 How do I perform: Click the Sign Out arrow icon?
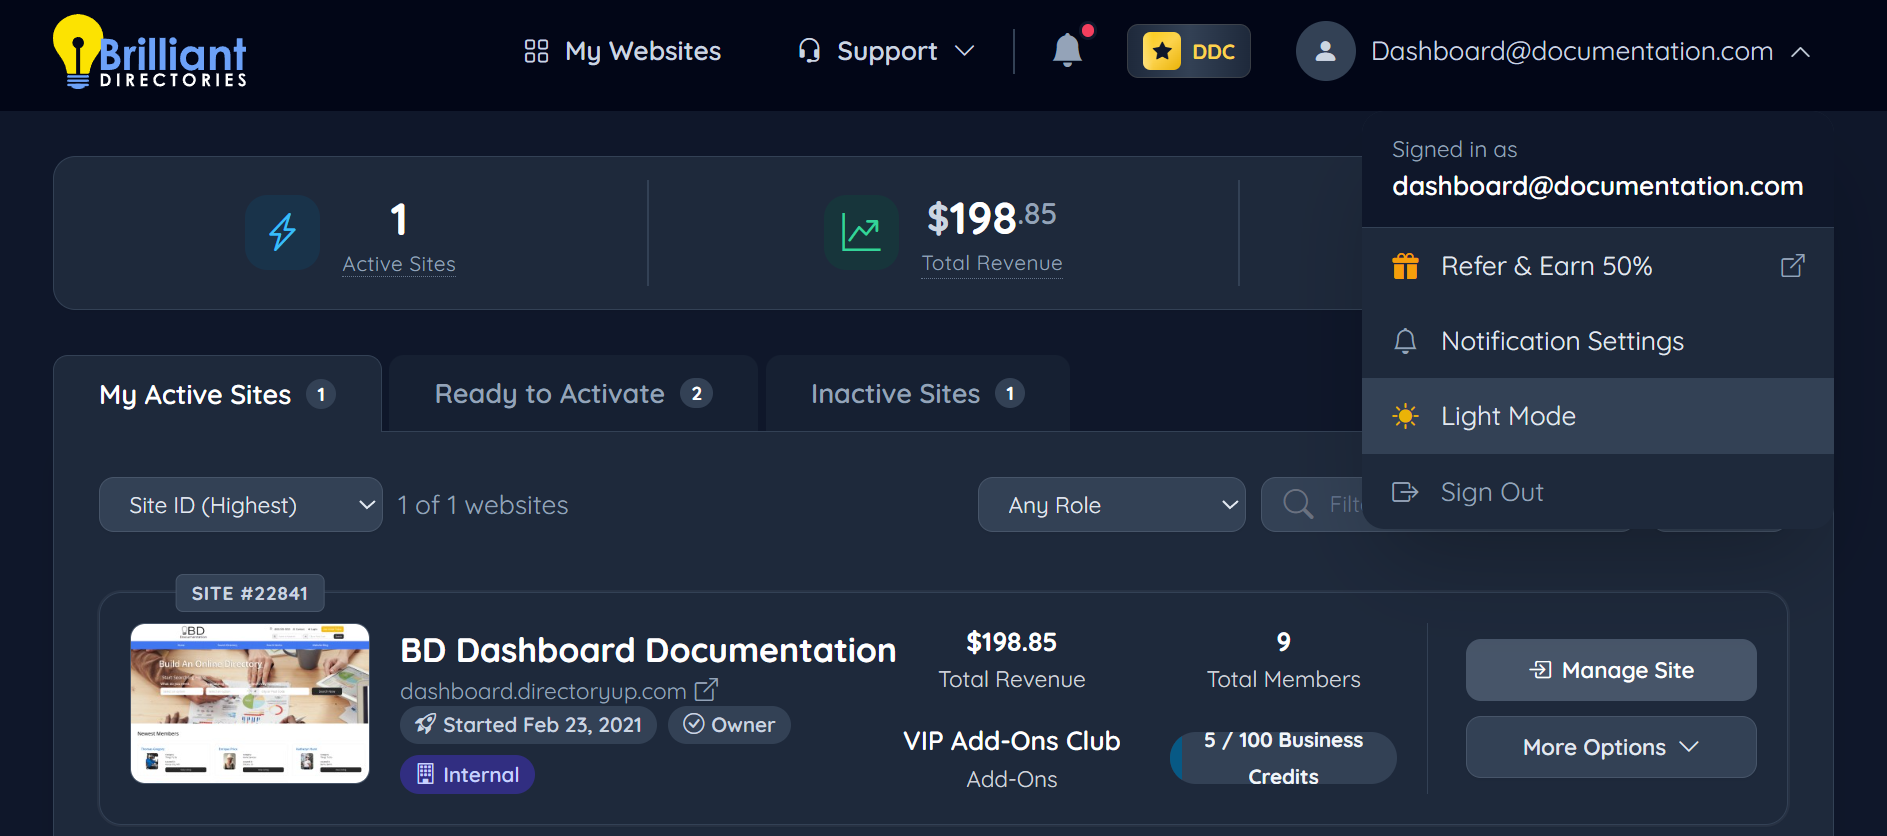click(x=1405, y=492)
